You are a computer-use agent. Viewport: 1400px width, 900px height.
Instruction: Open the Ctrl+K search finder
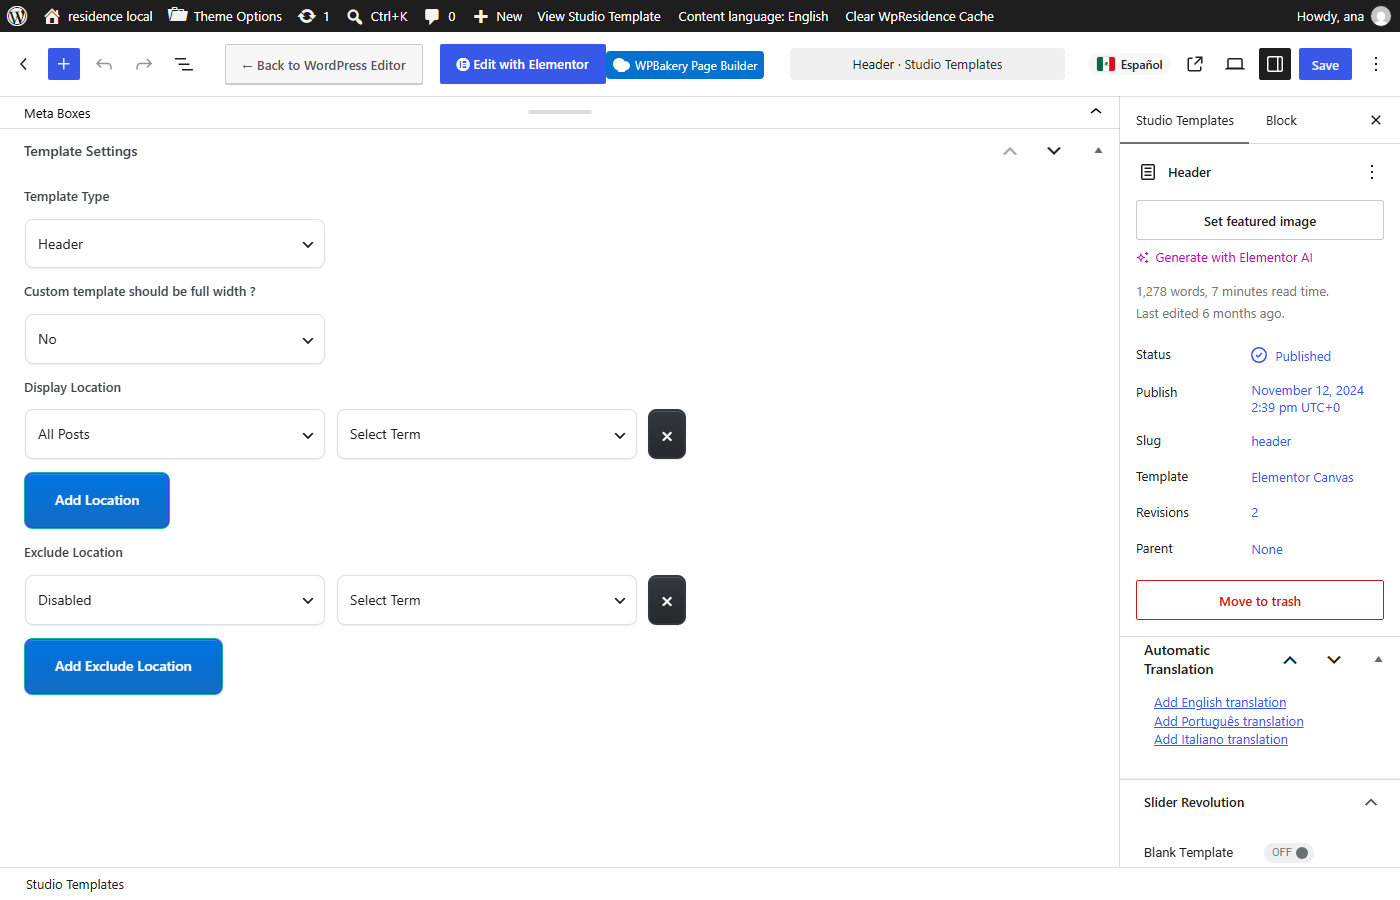point(377,16)
